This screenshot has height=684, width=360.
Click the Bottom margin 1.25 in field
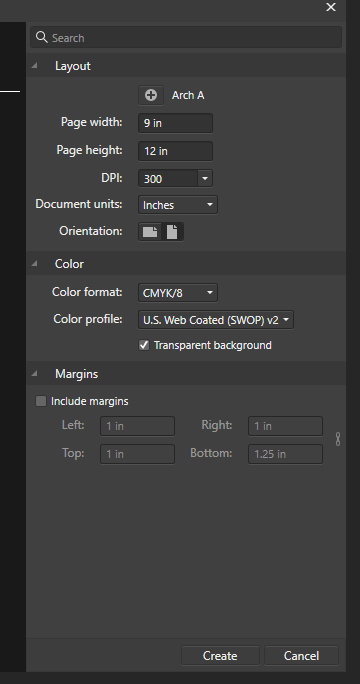285,454
